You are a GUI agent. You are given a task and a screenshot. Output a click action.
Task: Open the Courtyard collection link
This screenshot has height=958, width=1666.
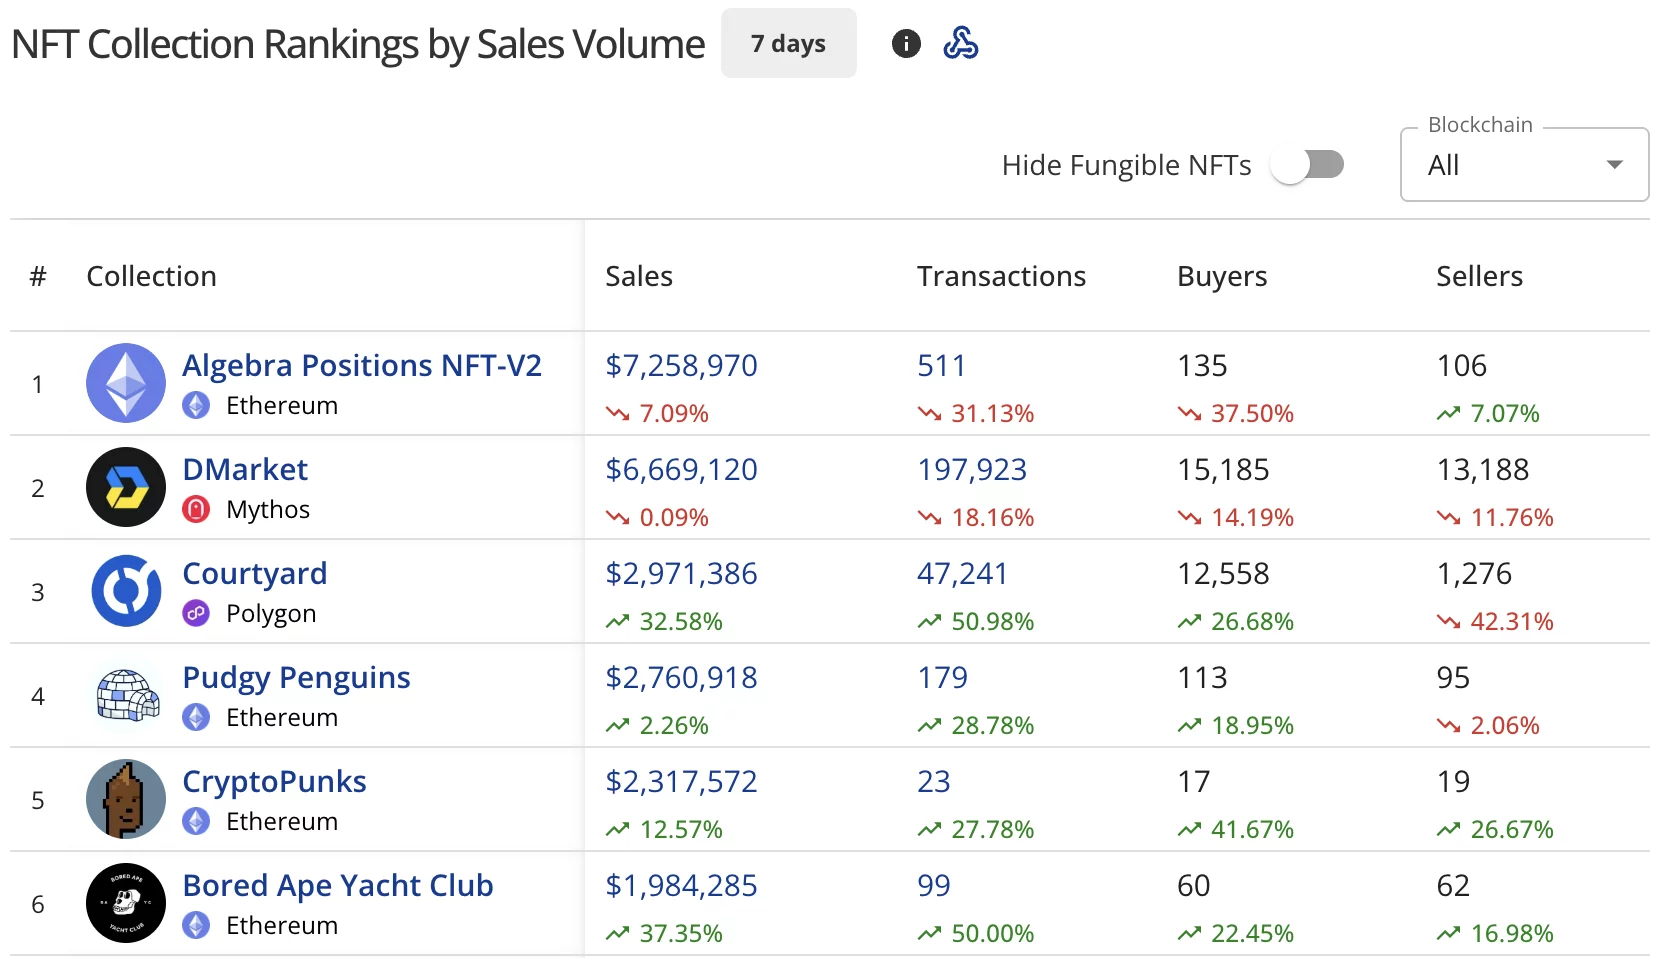(x=254, y=572)
